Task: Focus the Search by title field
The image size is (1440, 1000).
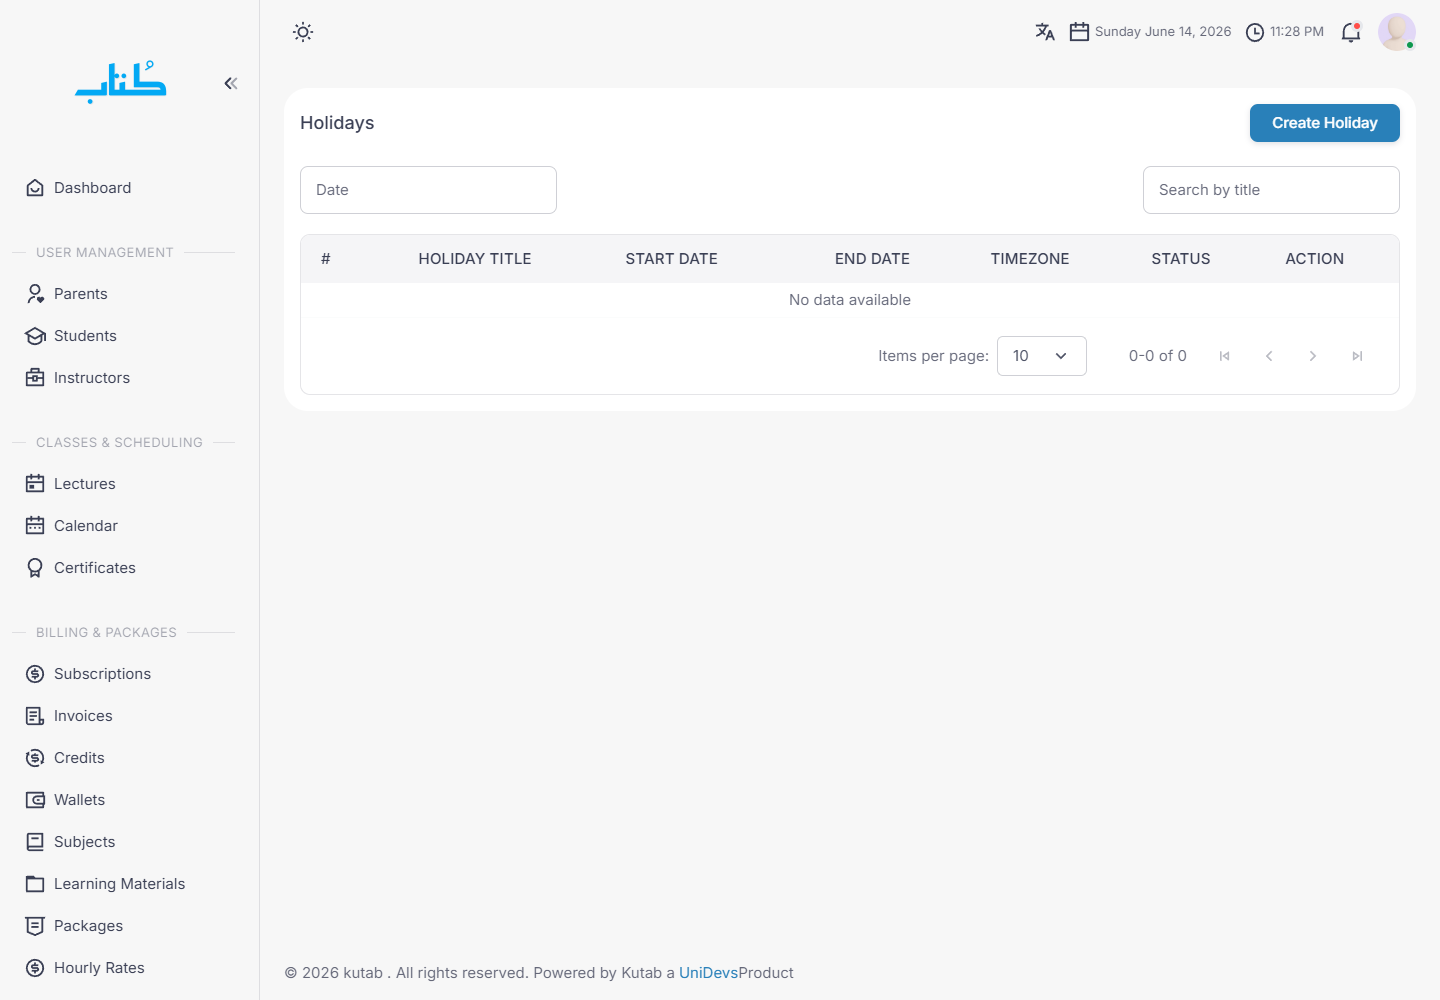Action: tap(1271, 190)
